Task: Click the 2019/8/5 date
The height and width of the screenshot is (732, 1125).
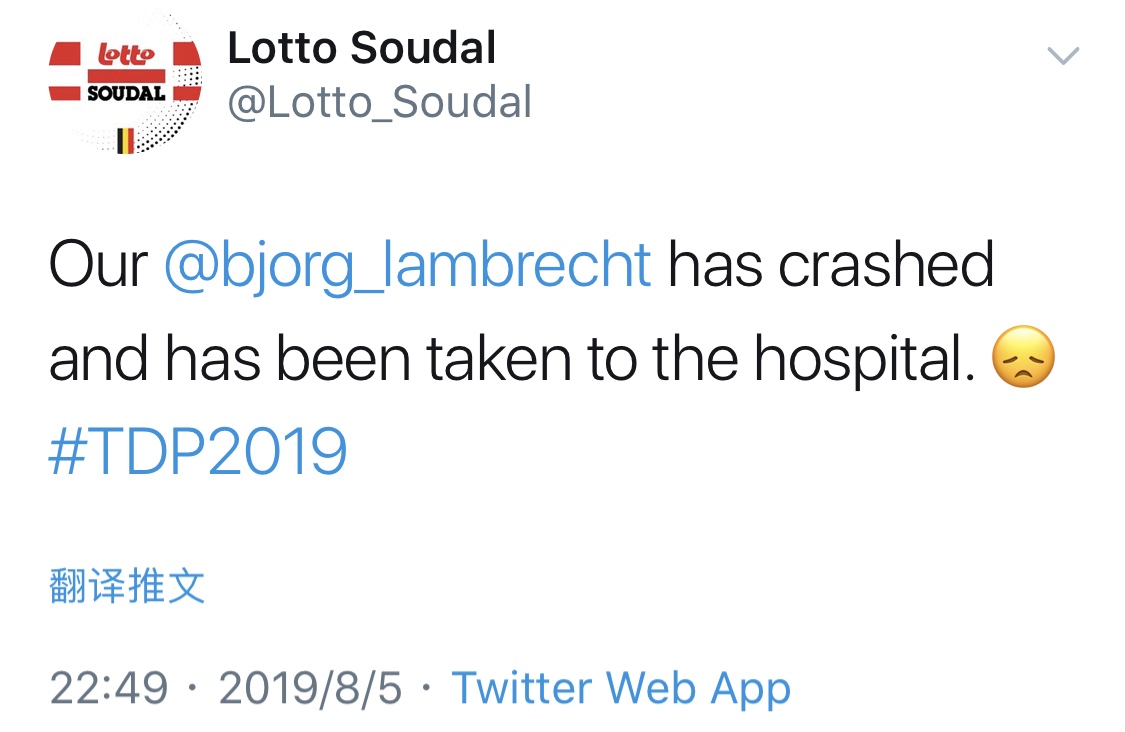Action: coord(310,688)
